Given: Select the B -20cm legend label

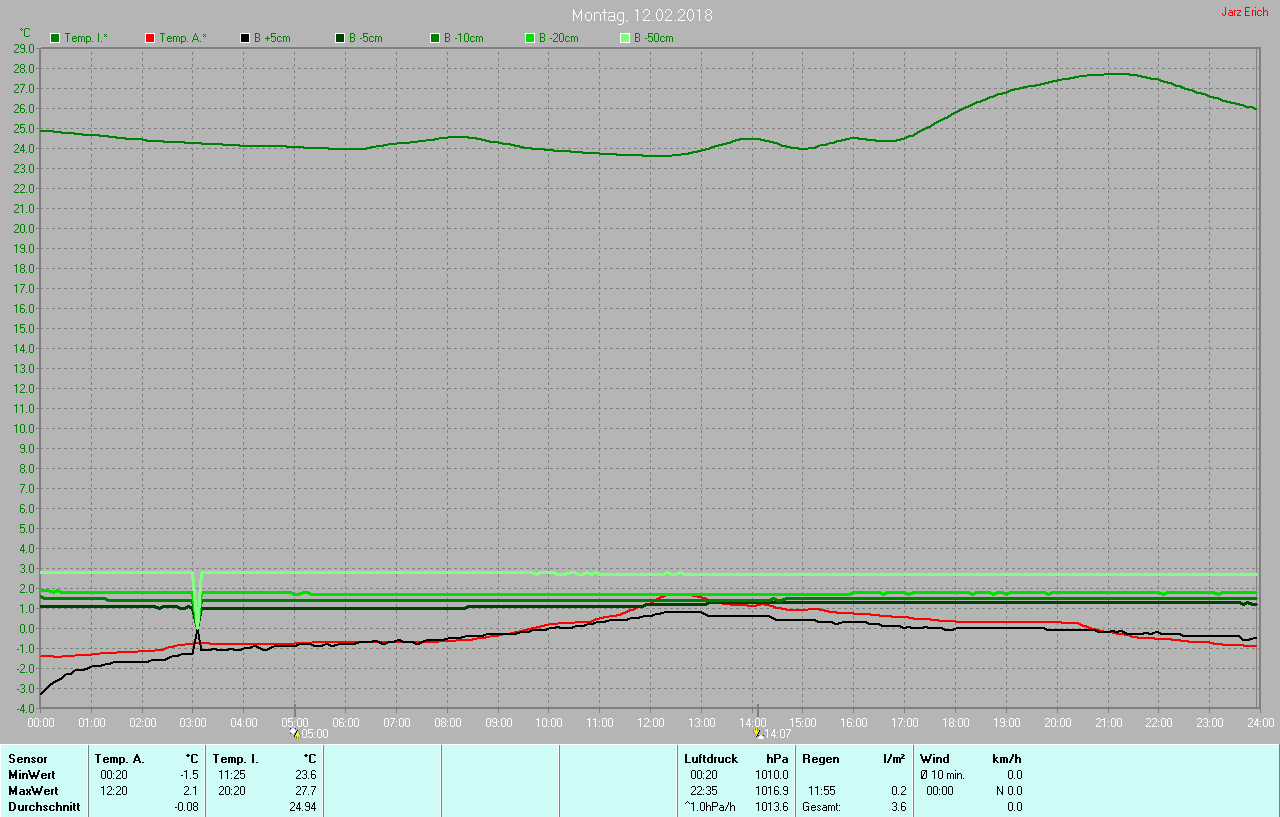Looking at the screenshot, I should pyautogui.click(x=559, y=38).
